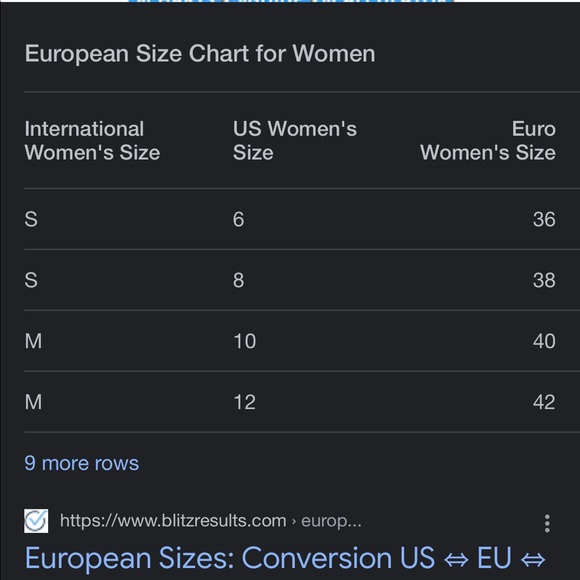
Task: Click the 'US Women's Size' column header
Action: (x=295, y=141)
